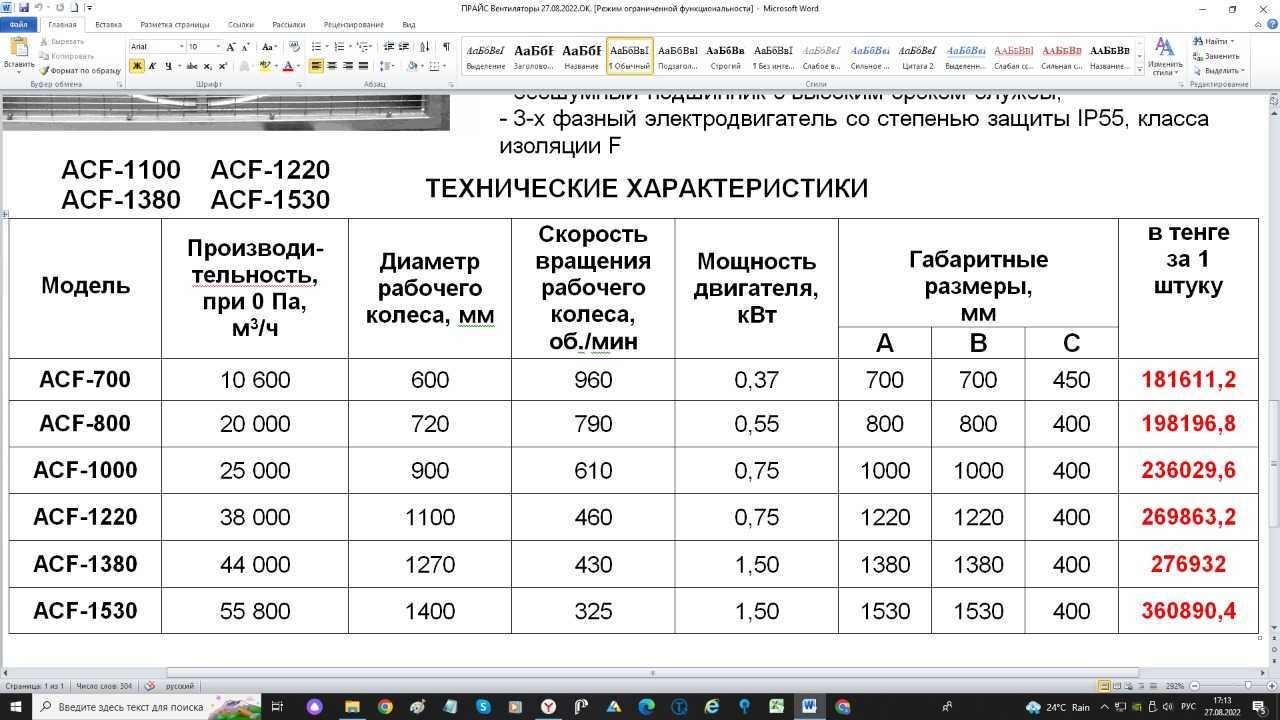Screen dimensions: 1280x720
Task: Click the price cell 181611,2
Action: [1188, 380]
